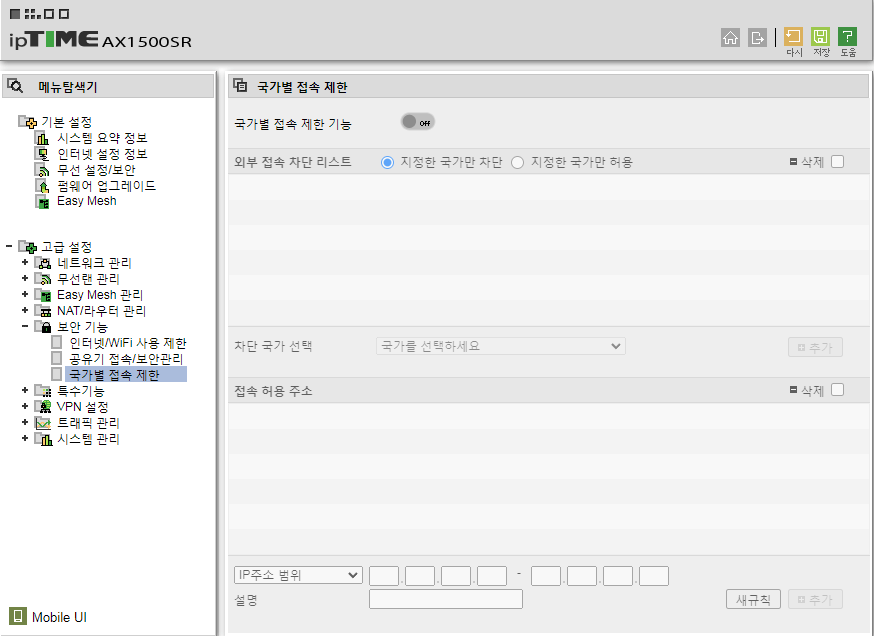This screenshot has width=874, height=636.
Task: Click 무선 설정/보안 wifi icon
Action: click(x=42, y=170)
